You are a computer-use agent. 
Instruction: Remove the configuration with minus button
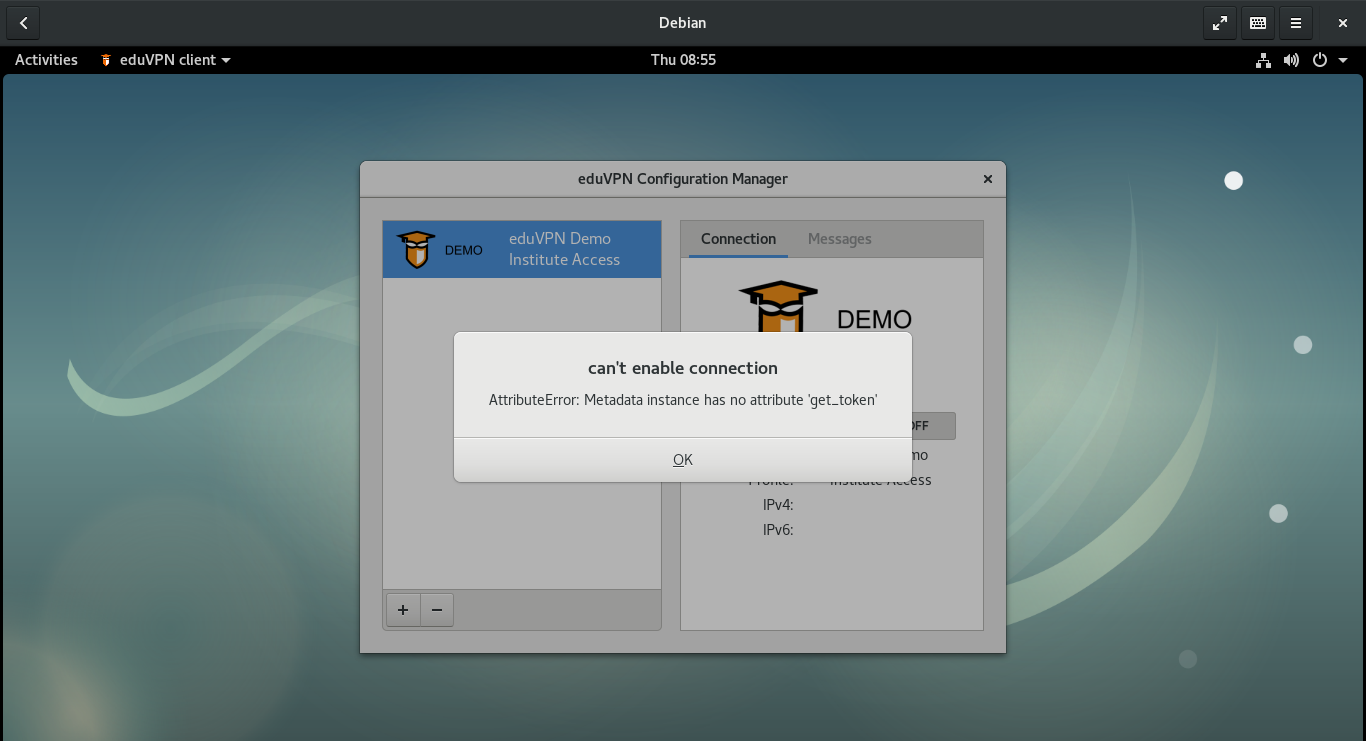tap(437, 610)
